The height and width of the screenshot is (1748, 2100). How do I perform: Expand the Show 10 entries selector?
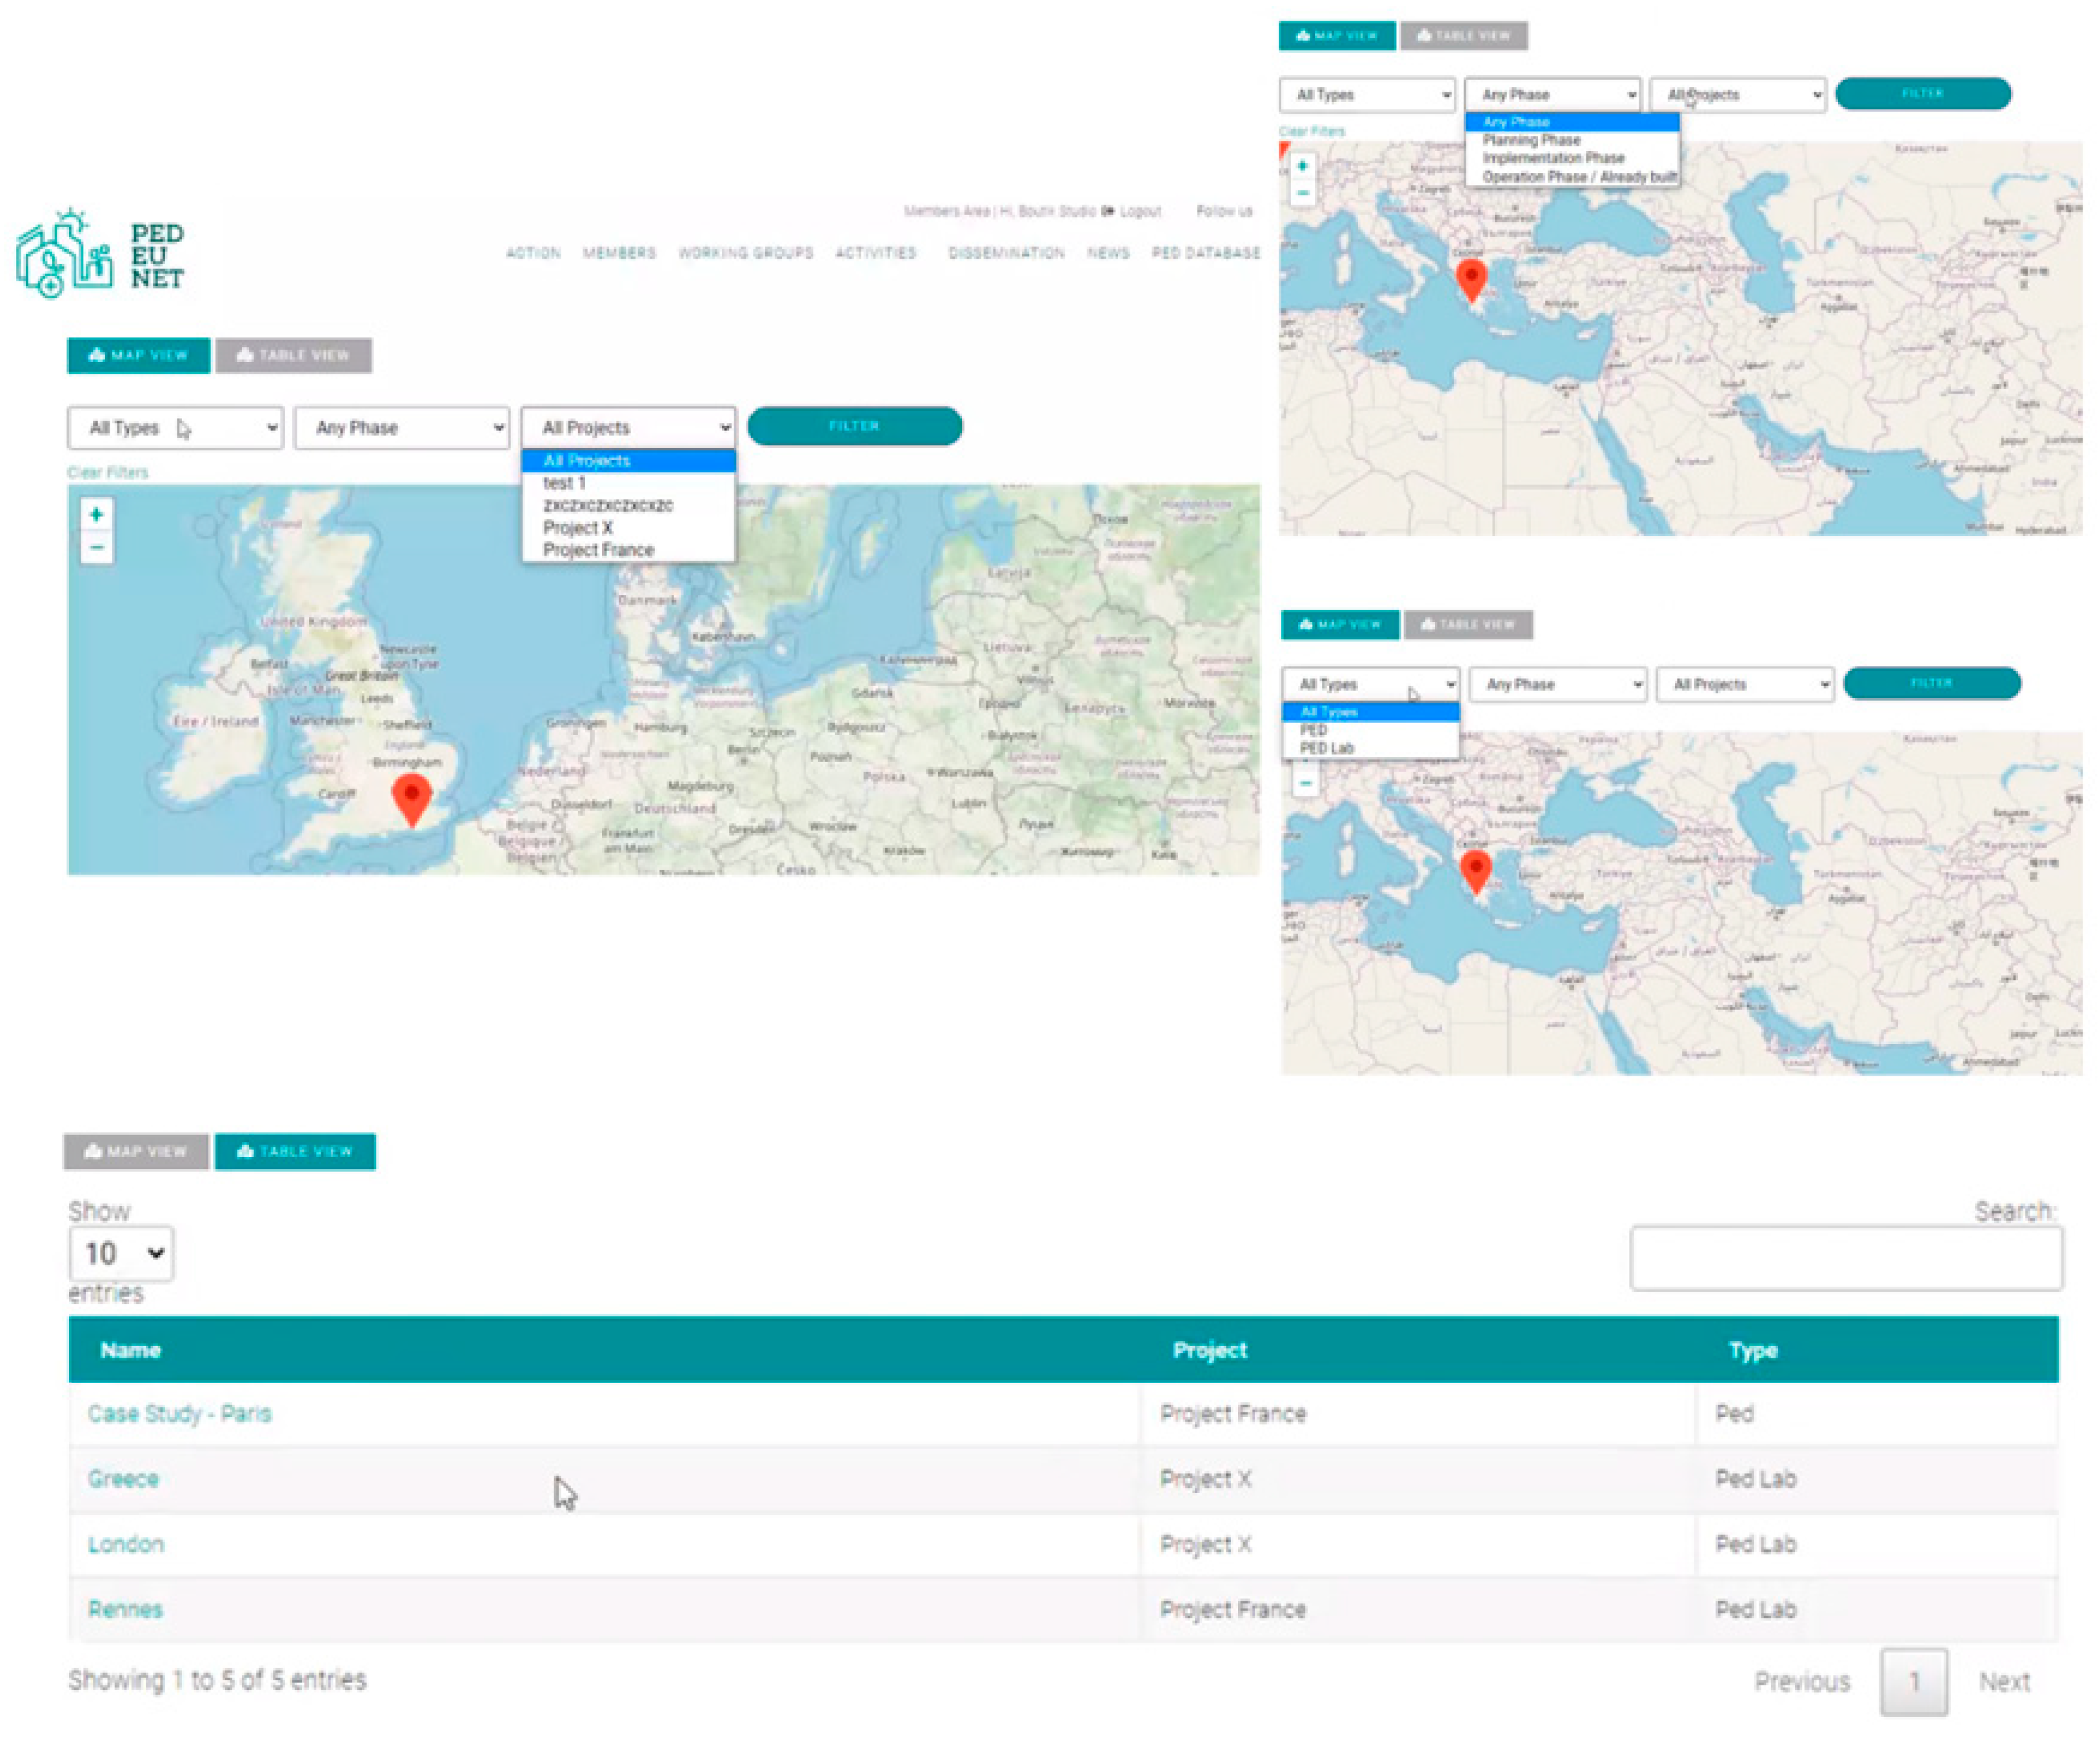(121, 1253)
